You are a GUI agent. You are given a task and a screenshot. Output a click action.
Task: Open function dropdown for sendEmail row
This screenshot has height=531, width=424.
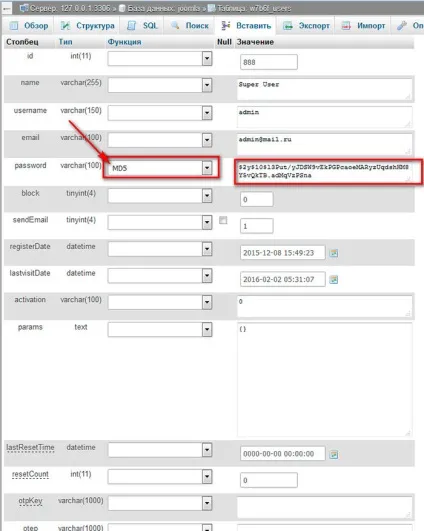(160, 222)
